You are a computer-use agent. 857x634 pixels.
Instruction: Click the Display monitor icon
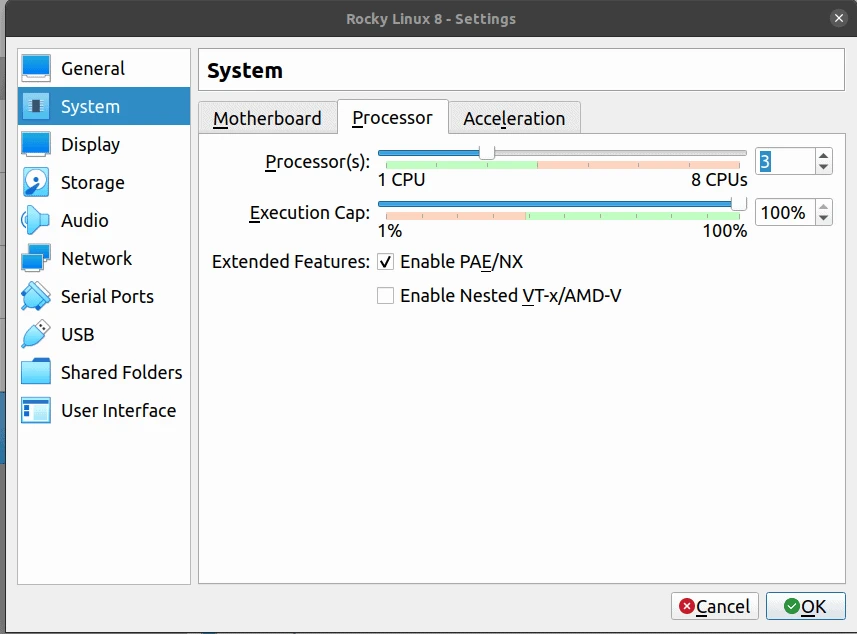pyautogui.click(x=36, y=144)
